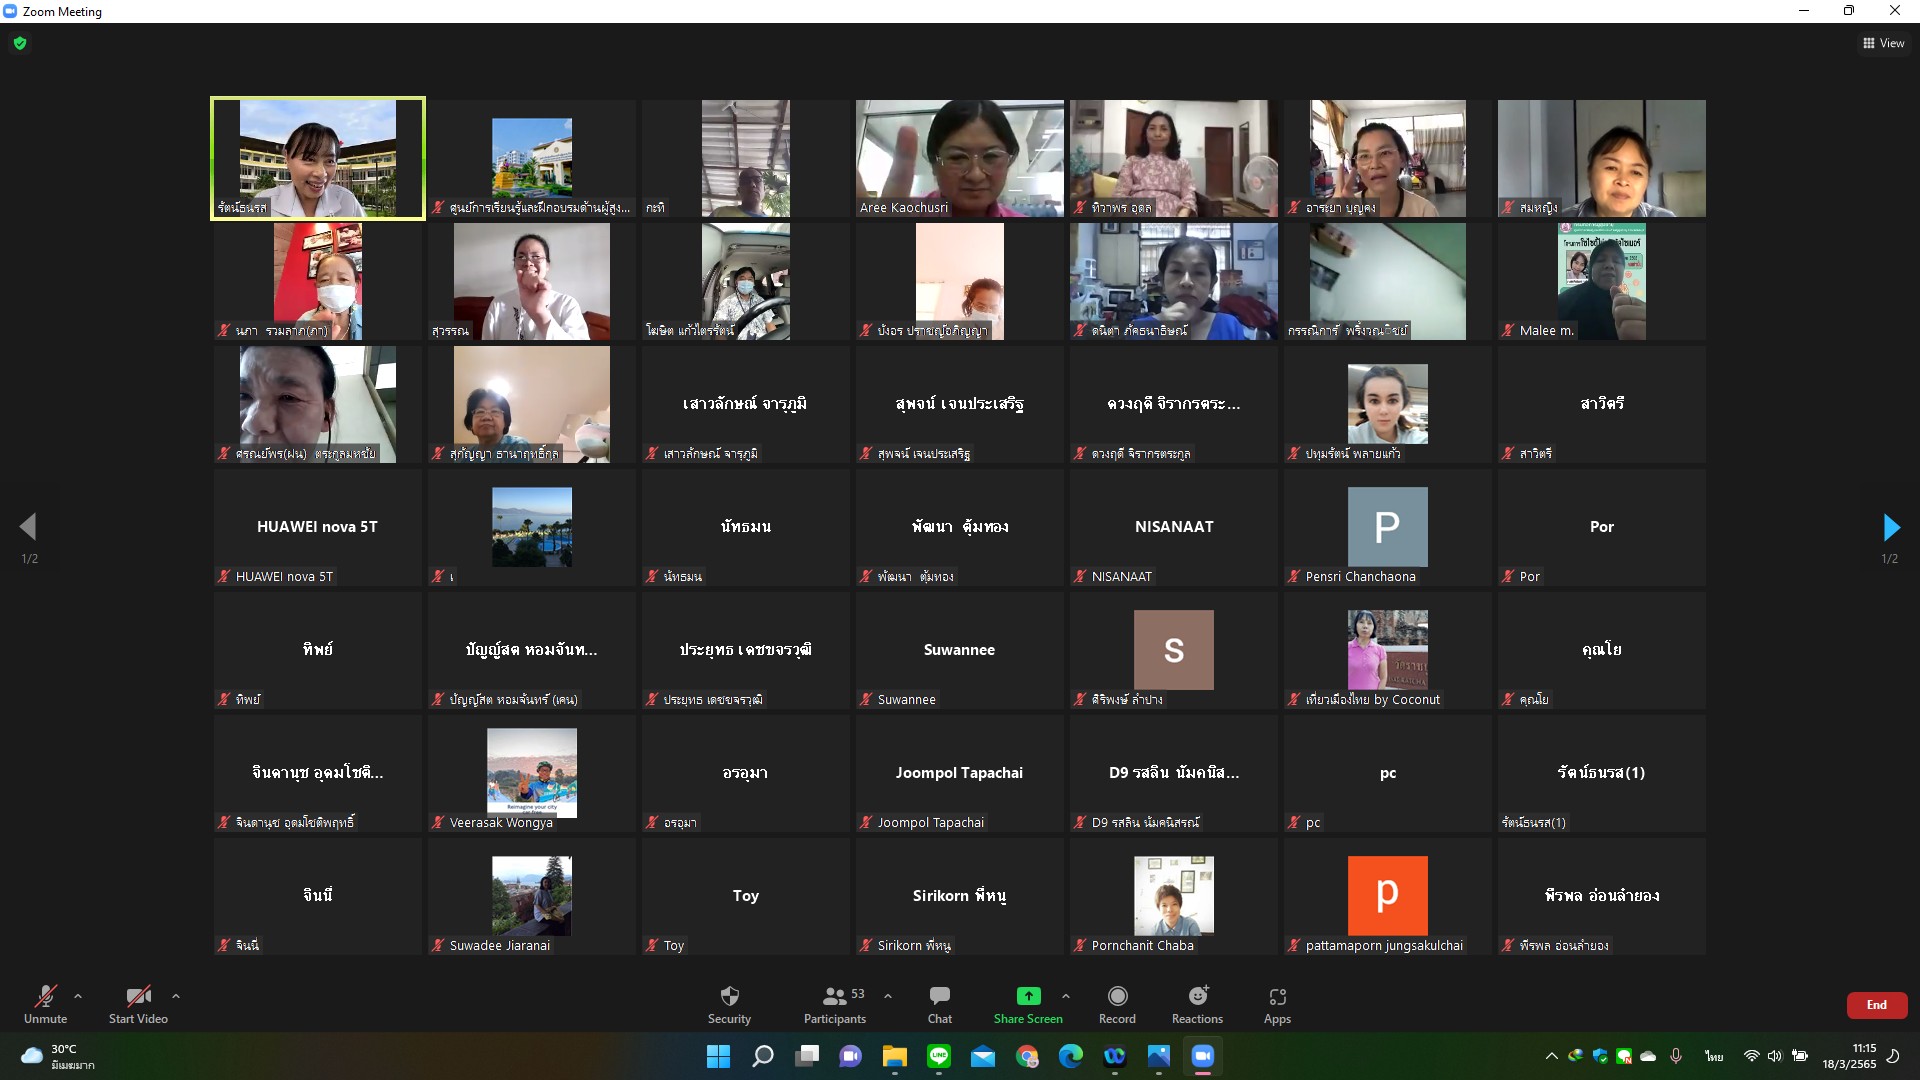Start recording with the Record icon

[x=1117, y=996]
